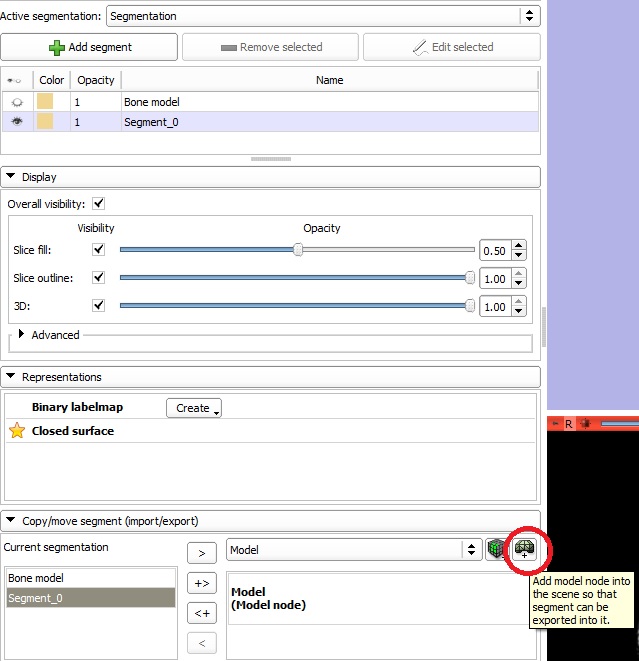Viewport: 639px width, 661px height.
Task: Show the Bone model segment
Action: pos(17,102)
